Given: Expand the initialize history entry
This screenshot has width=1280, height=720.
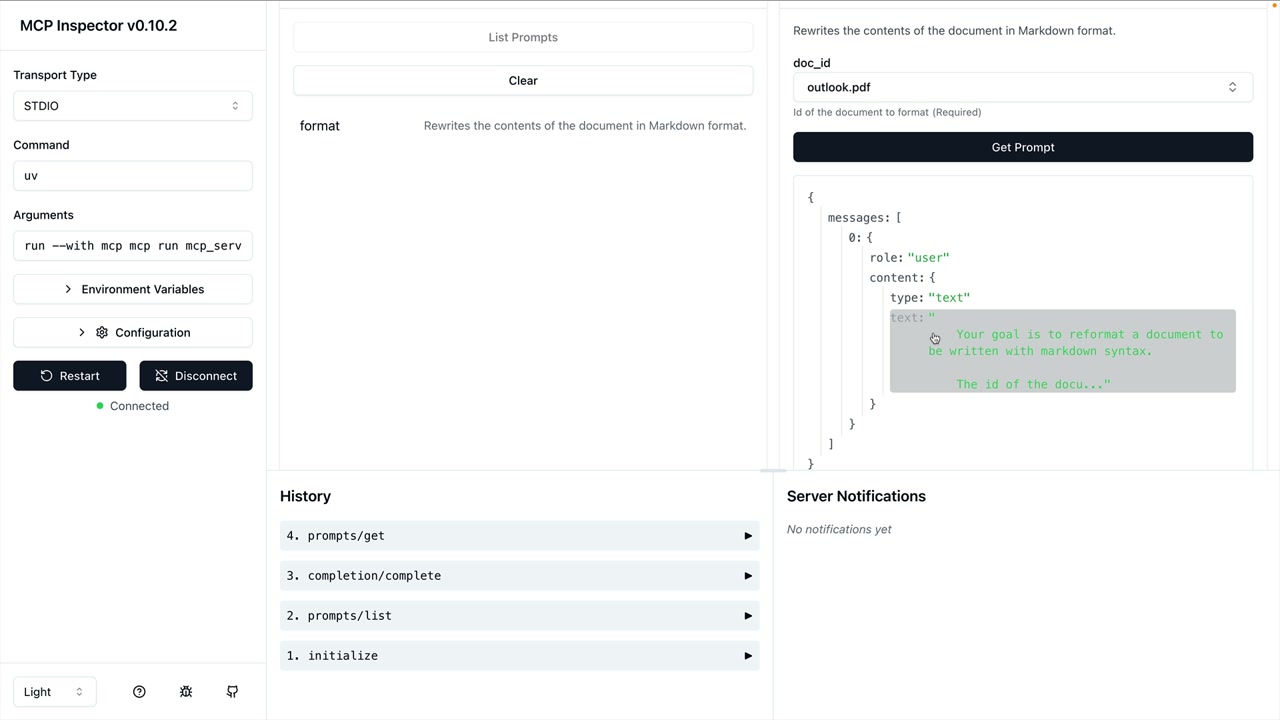Looking at the screenshot, I should click(x=519, y=656).
